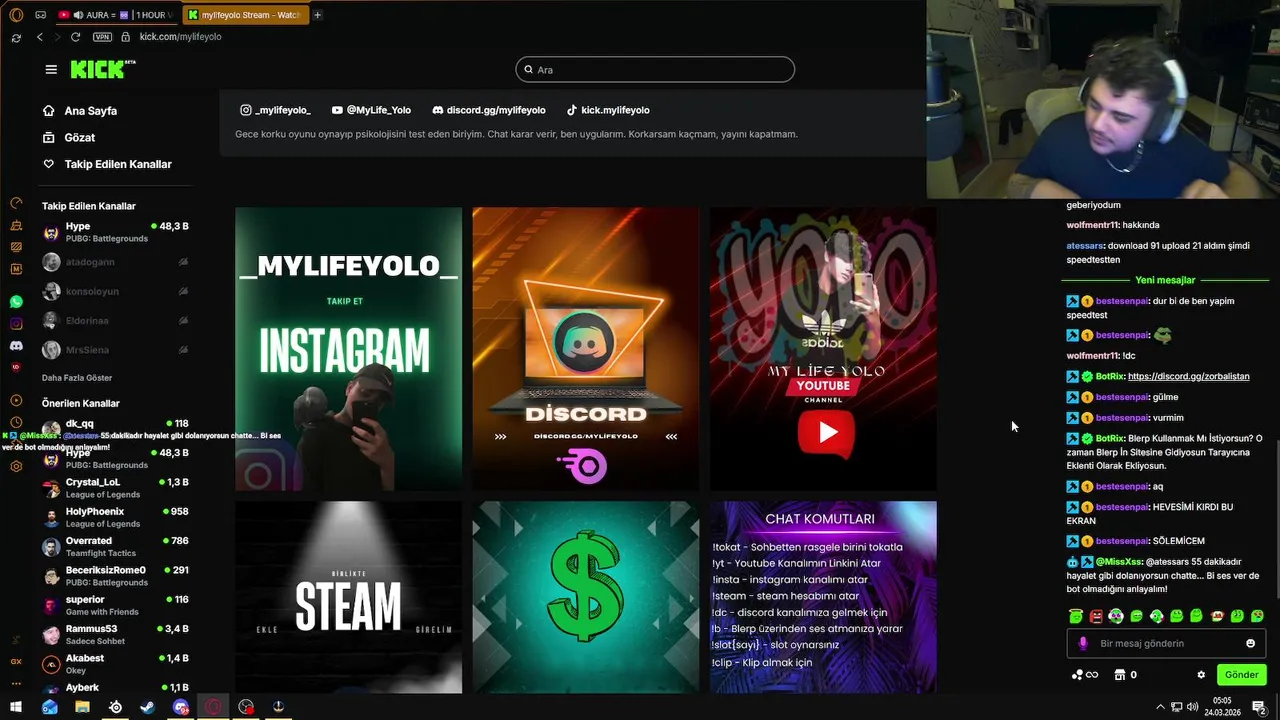Insert the red angry emote
Screen dimensions: 1280x720
[x=1096, y=616]
